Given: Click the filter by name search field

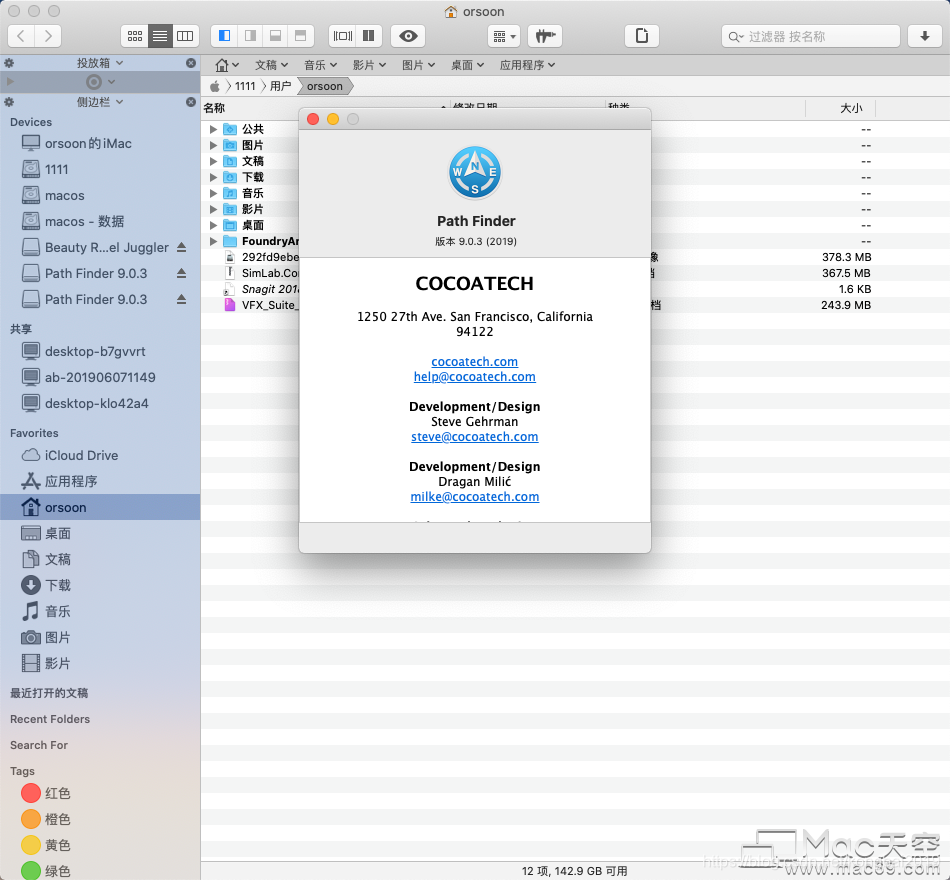Looking at the screenshot, I should point(811,36).
